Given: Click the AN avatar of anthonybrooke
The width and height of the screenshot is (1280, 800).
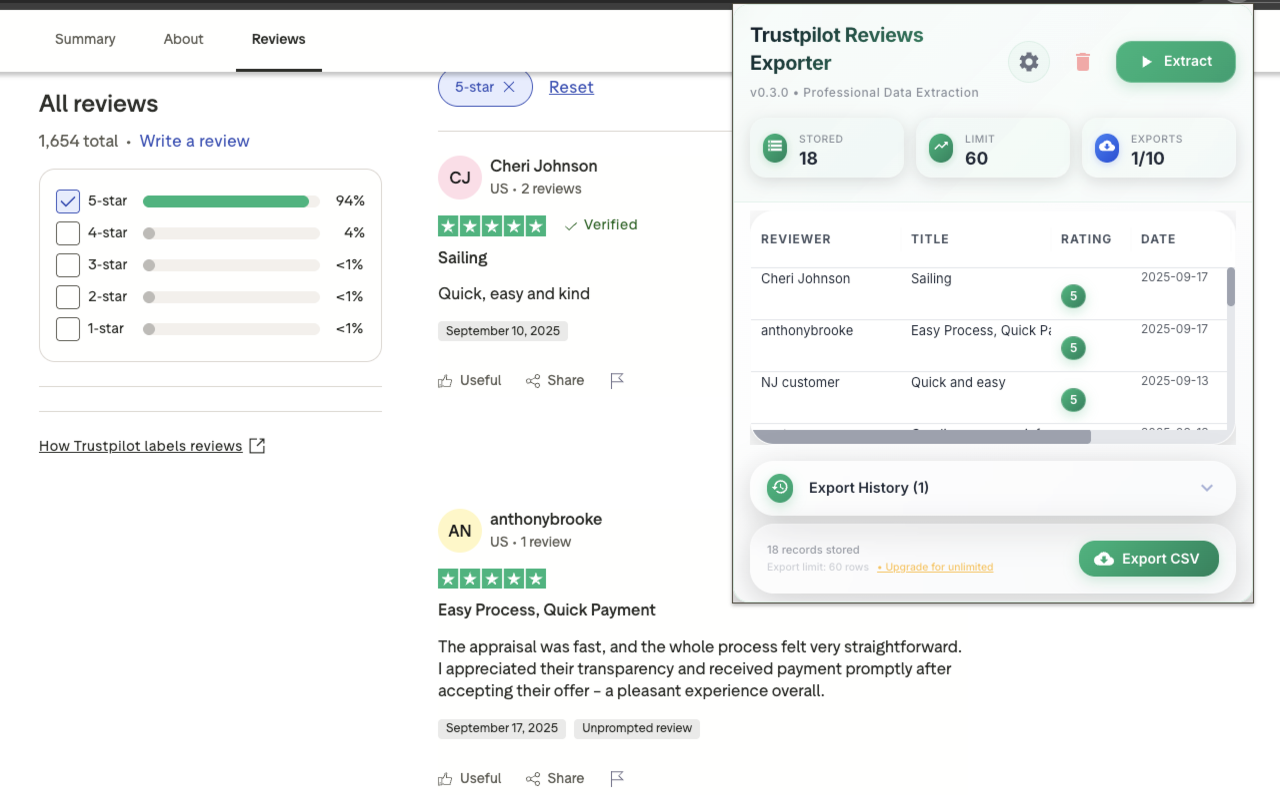Looking at the screenshot, I should click(x=460, y=531).
